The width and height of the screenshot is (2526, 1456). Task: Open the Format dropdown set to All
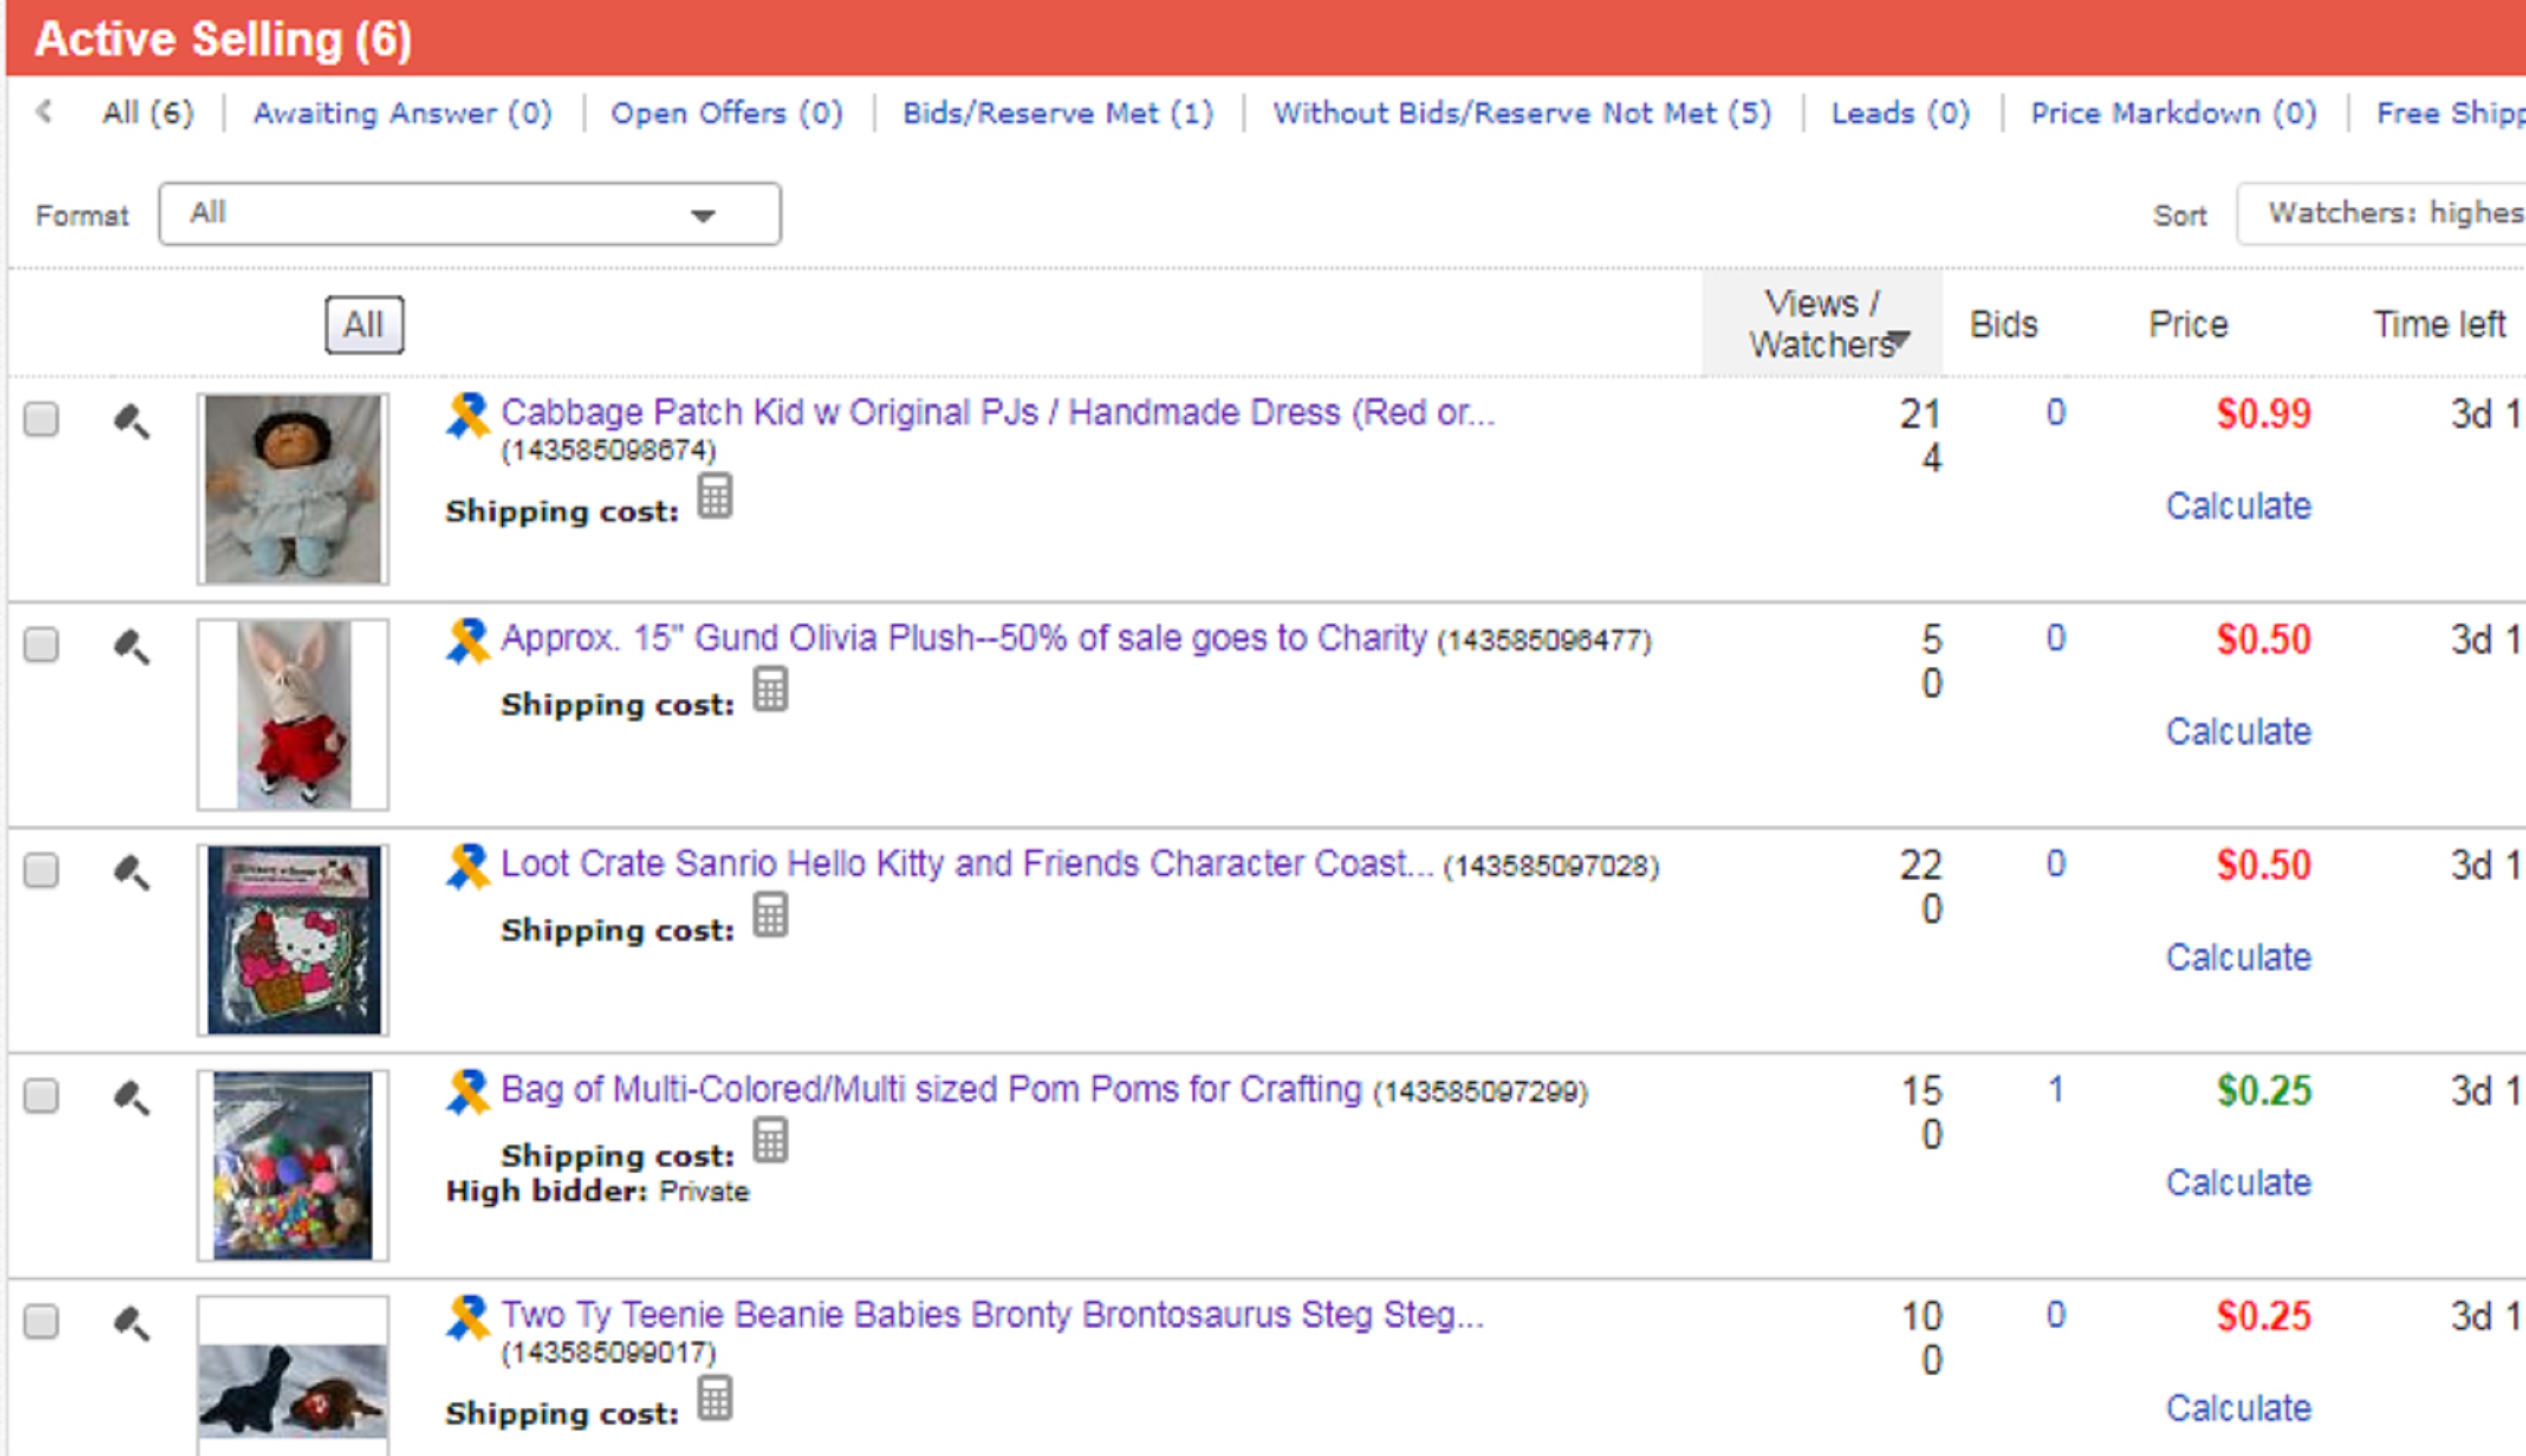(469, 214)
